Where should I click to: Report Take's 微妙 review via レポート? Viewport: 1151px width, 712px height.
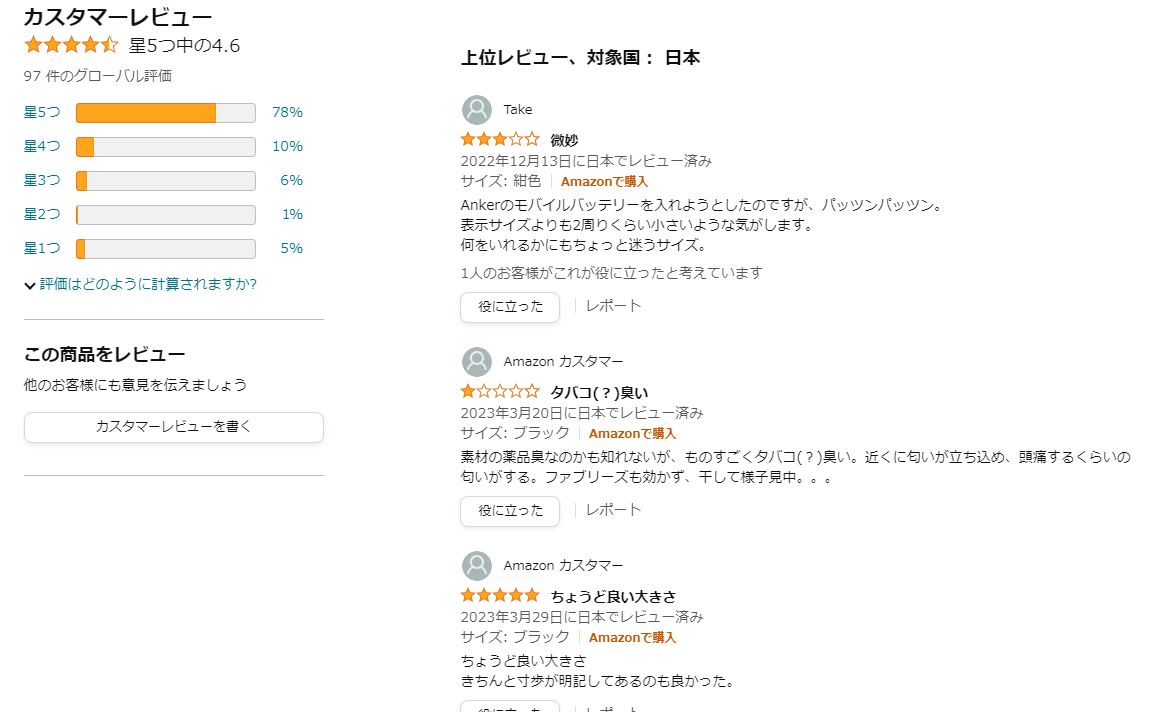click(613, 306)
